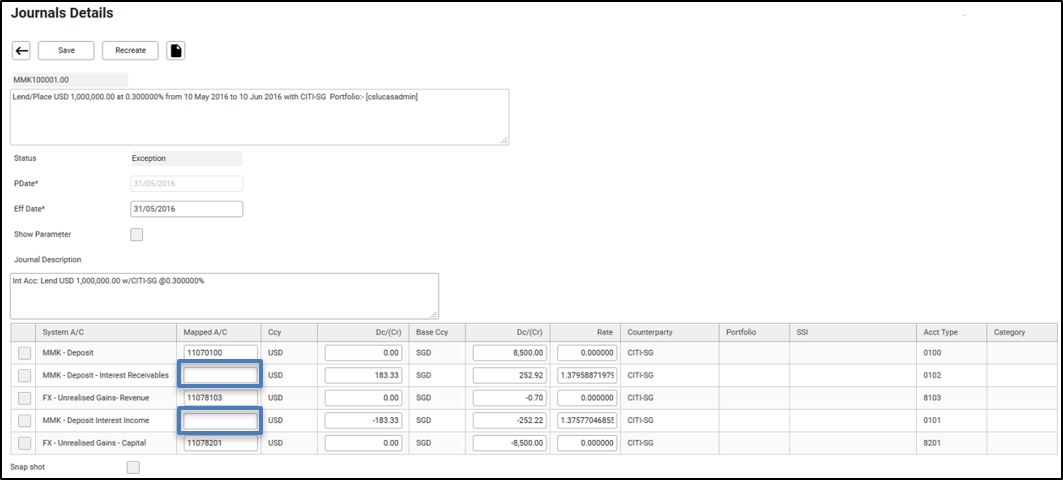Click the Rate field for MMK - Deposit row
This screenshot has height=482, width=1063.
pyautogui.click(x=586, y=353)
